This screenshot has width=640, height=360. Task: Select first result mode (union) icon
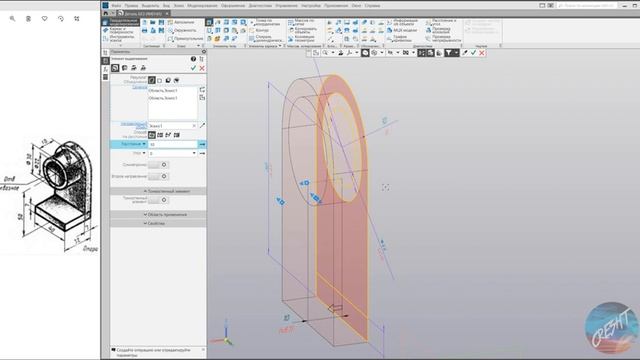pyautogui.click(x=151, y=80)
